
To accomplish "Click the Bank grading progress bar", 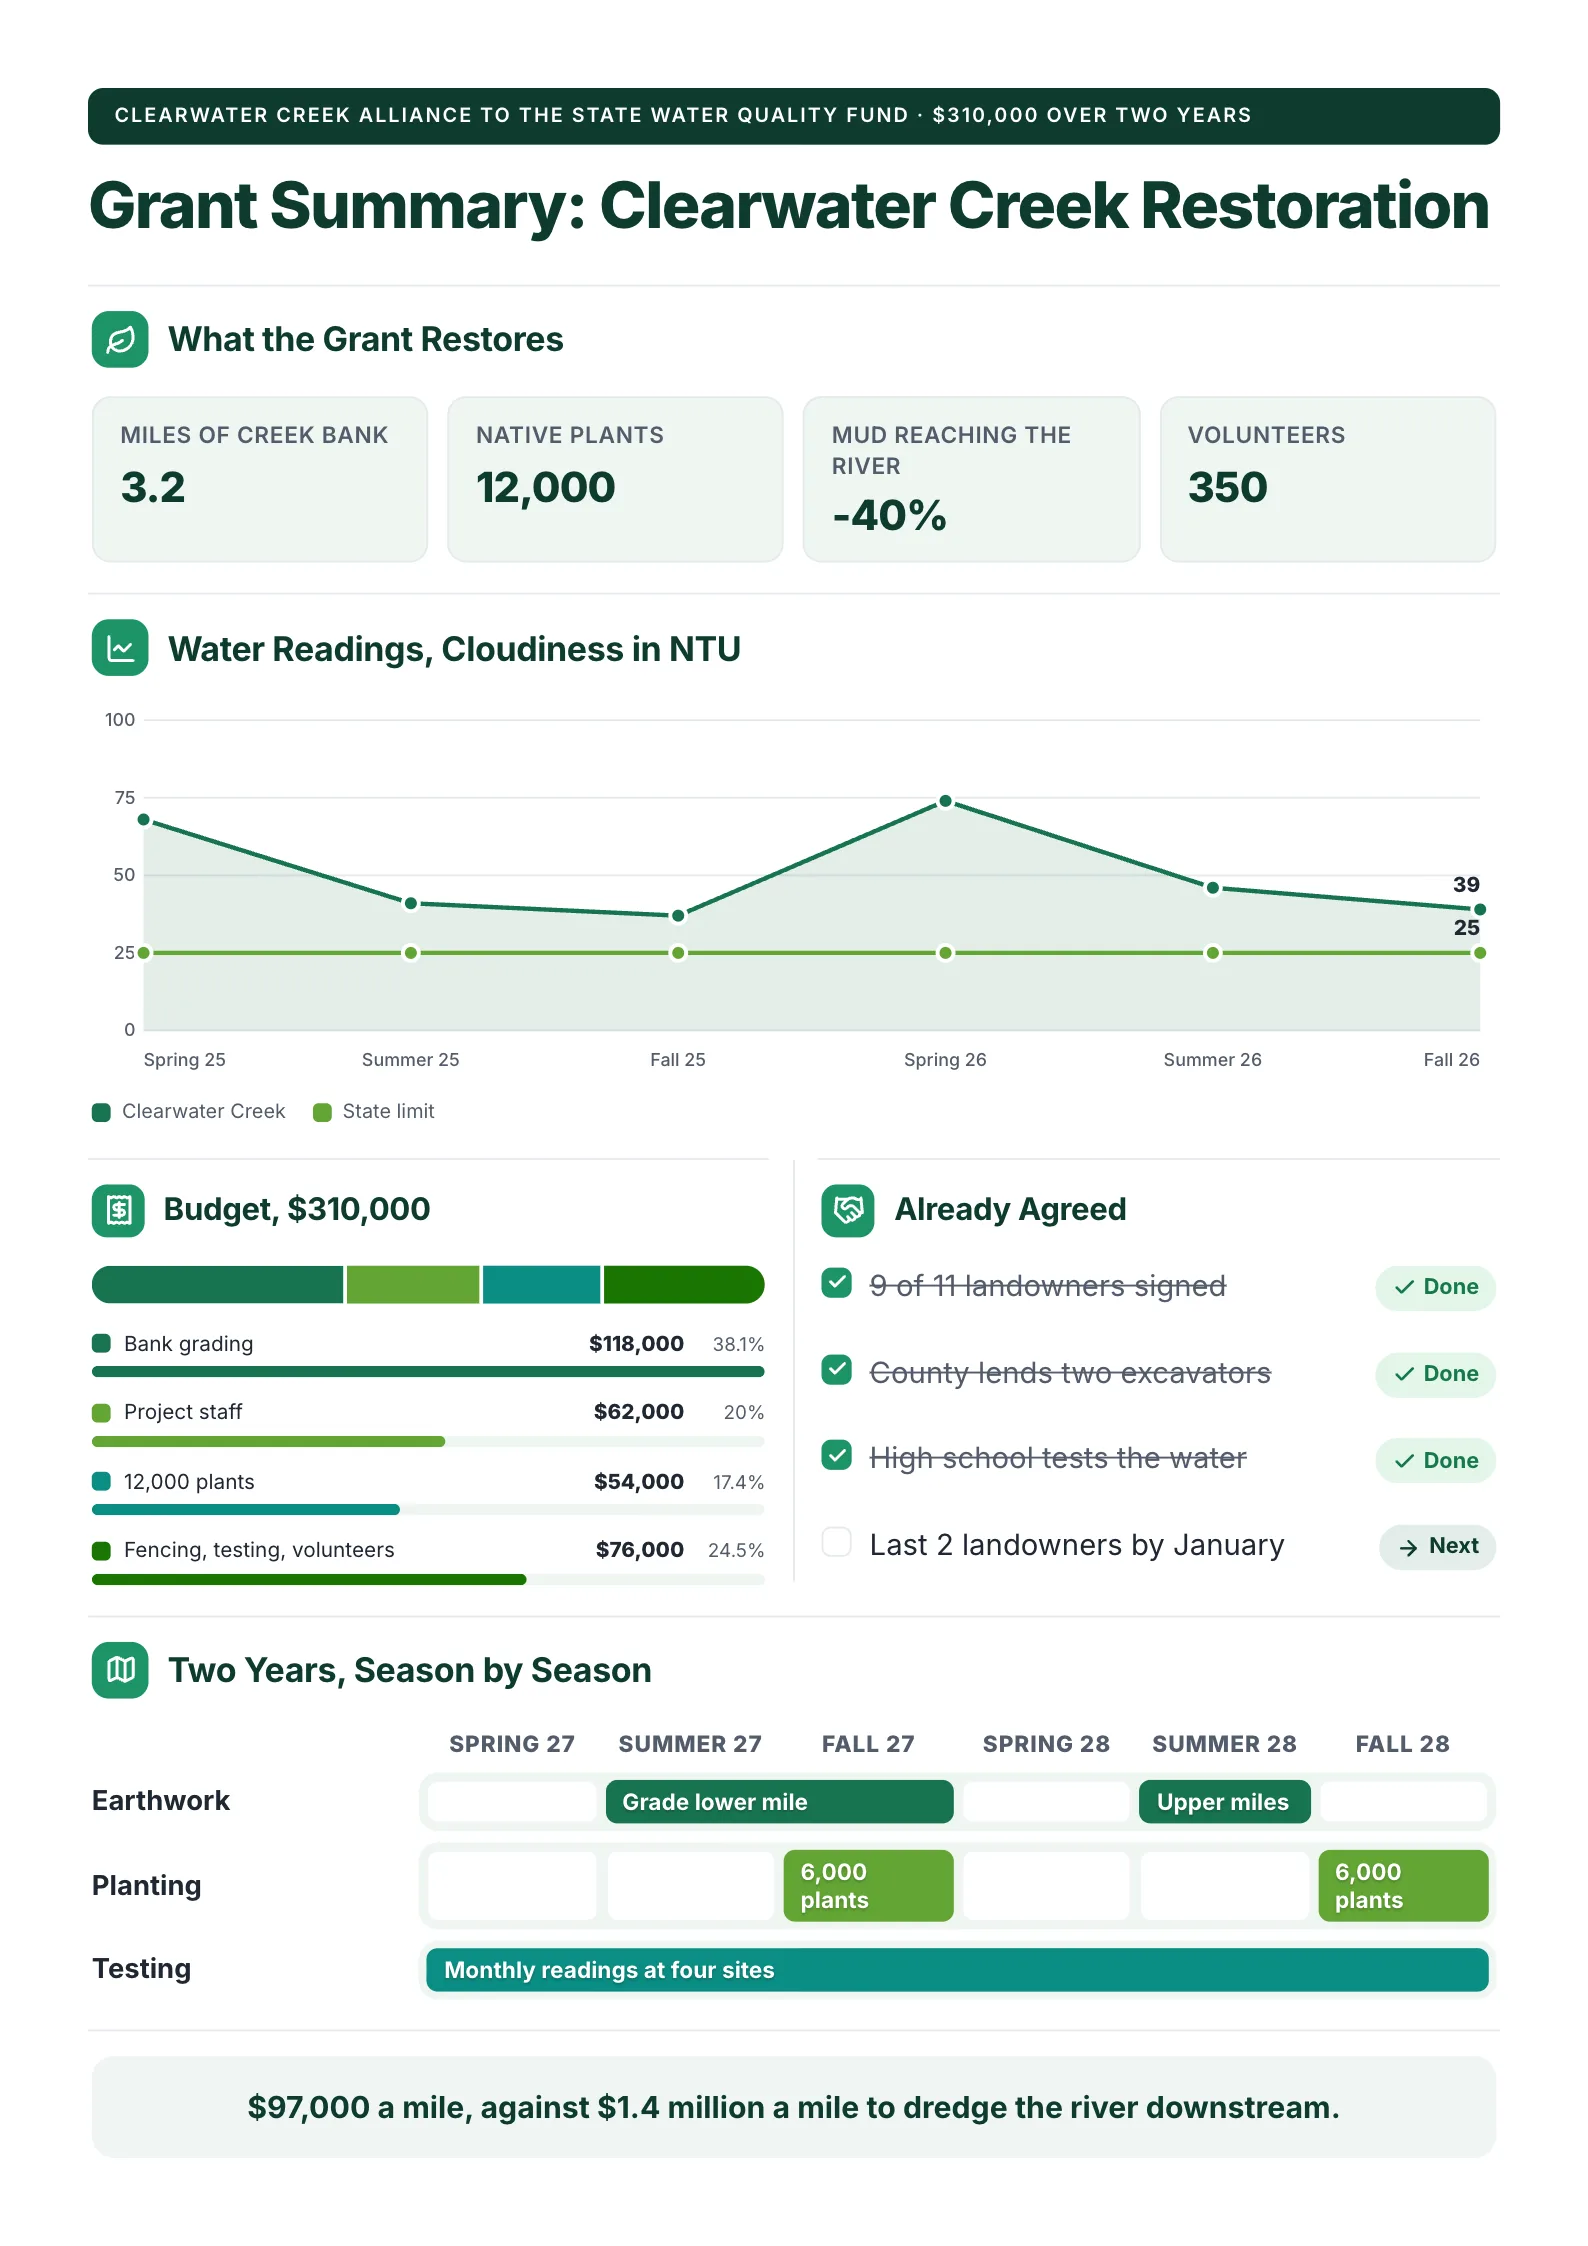I will [428, 1372].
